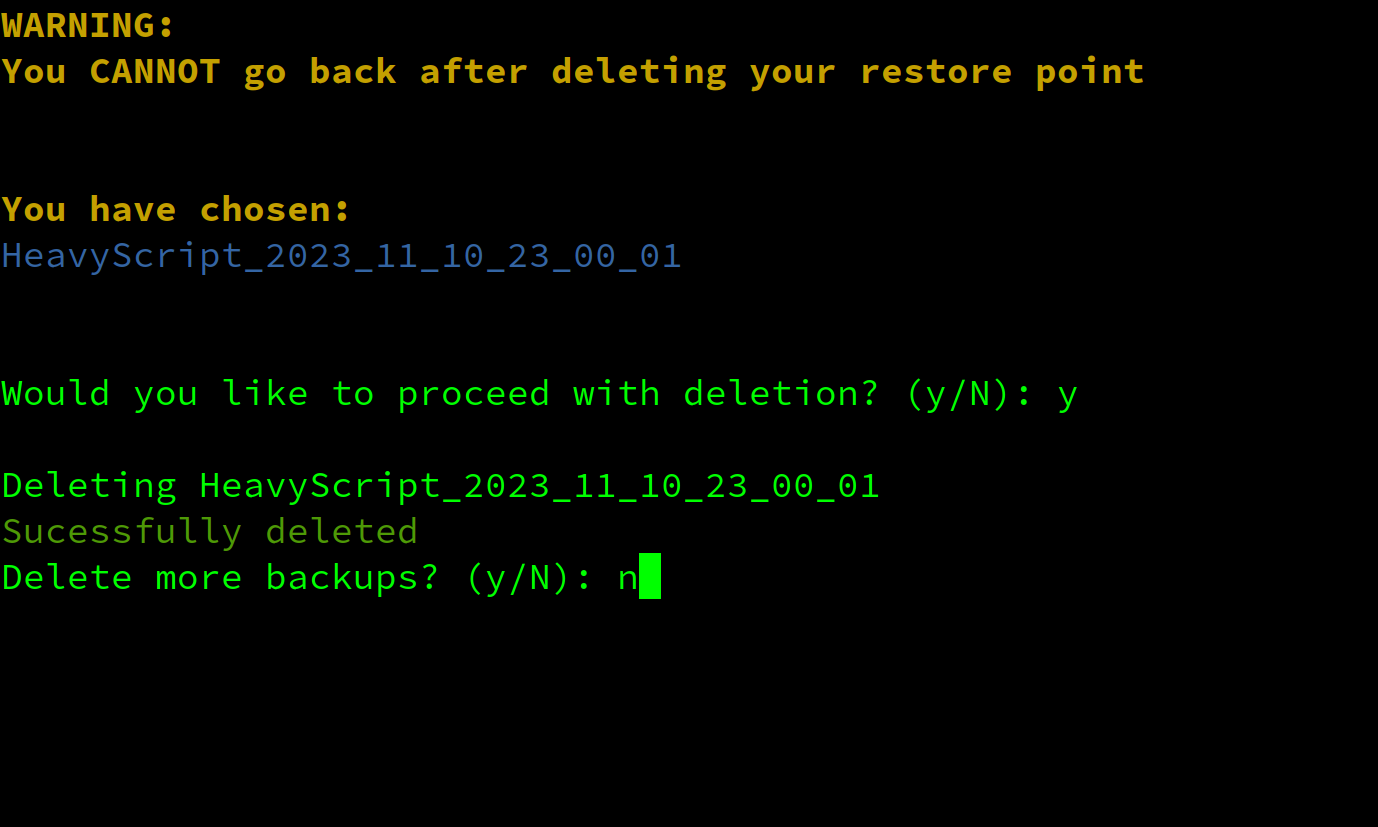Viewport: 1378px width, 827px height.
Task: Click the "Sucessfully deleted" status message
Action: tap(210, 532)
